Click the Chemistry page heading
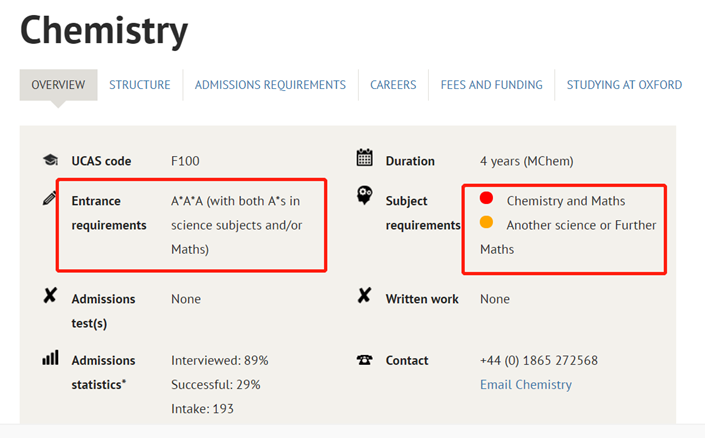Image resolution: width=705 pixels, height=438 pixels. tap(104, 31)
